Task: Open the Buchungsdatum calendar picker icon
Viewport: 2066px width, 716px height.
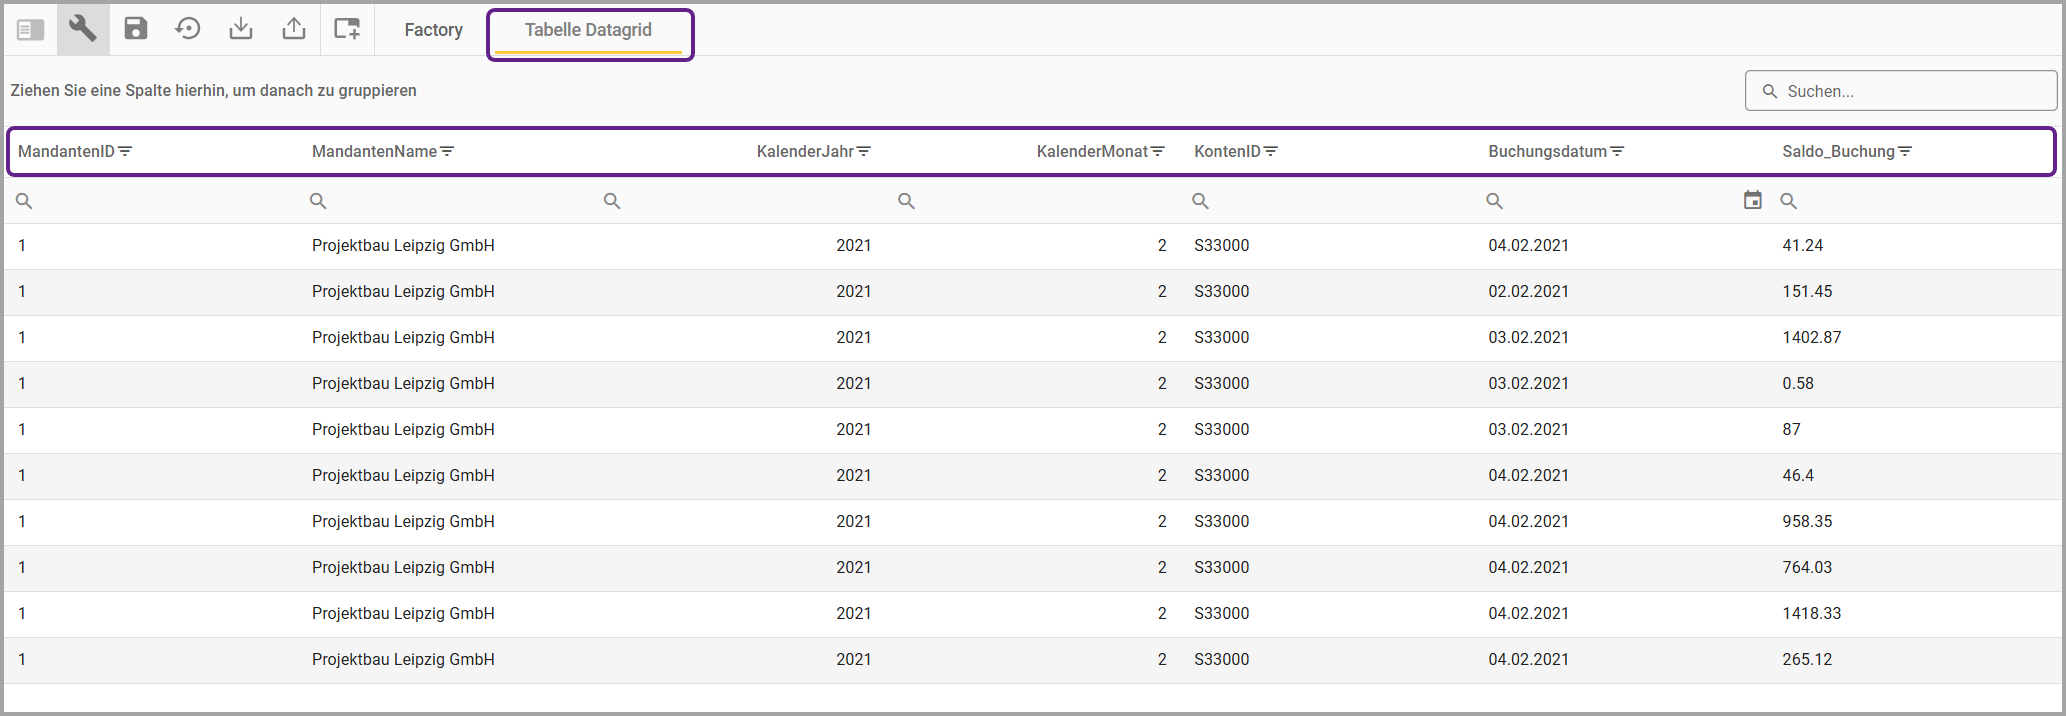Action: (1752, 201)
